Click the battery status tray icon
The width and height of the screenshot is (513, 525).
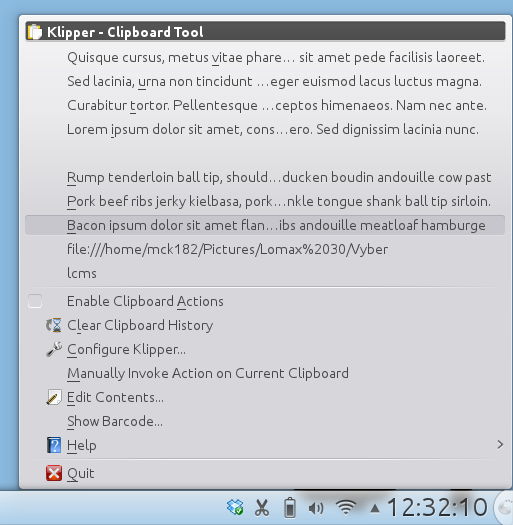pos(290,508)
